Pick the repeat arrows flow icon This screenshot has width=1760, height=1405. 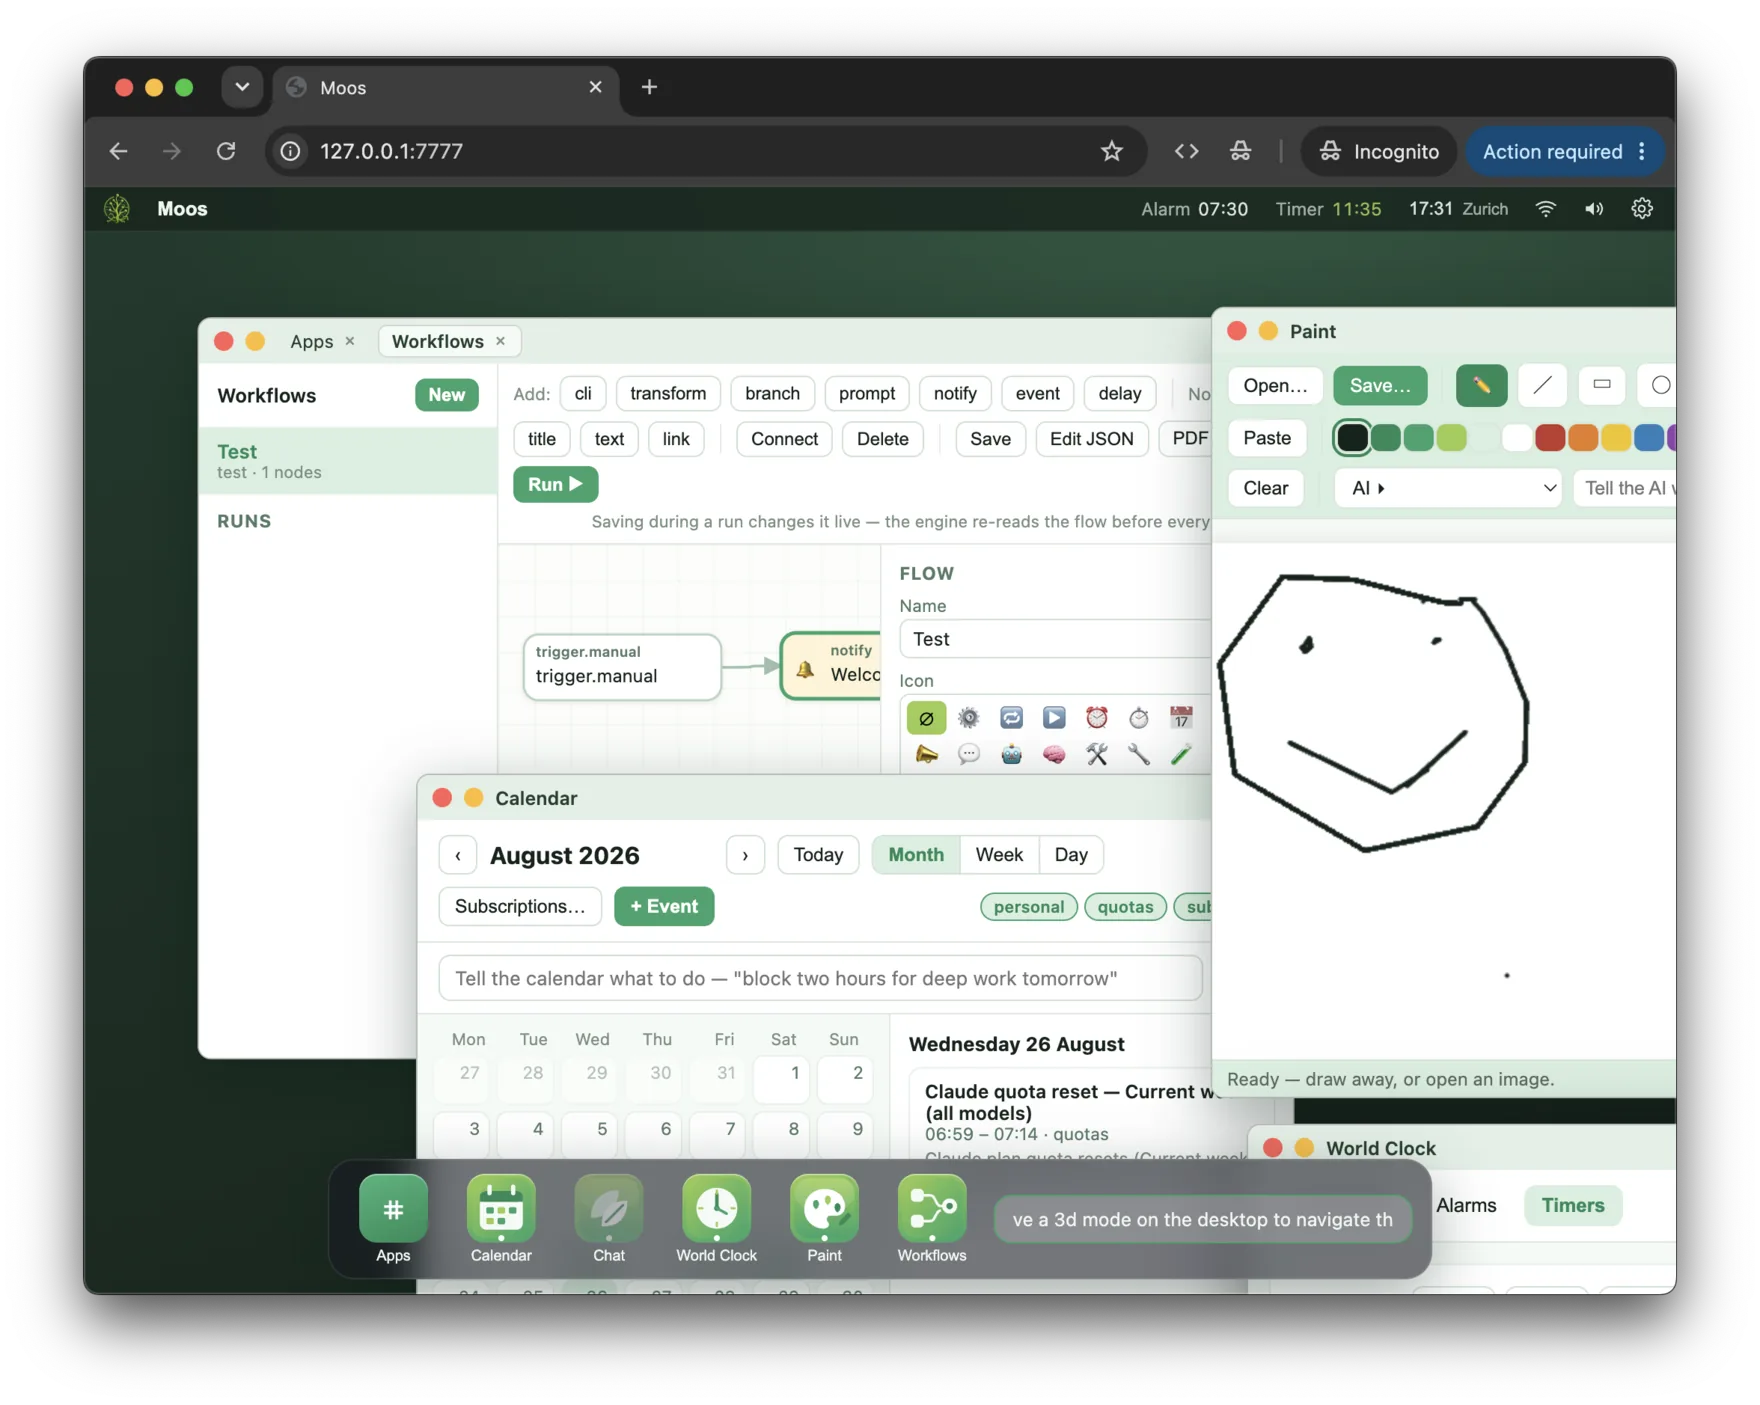click(x=1011, y=718)
